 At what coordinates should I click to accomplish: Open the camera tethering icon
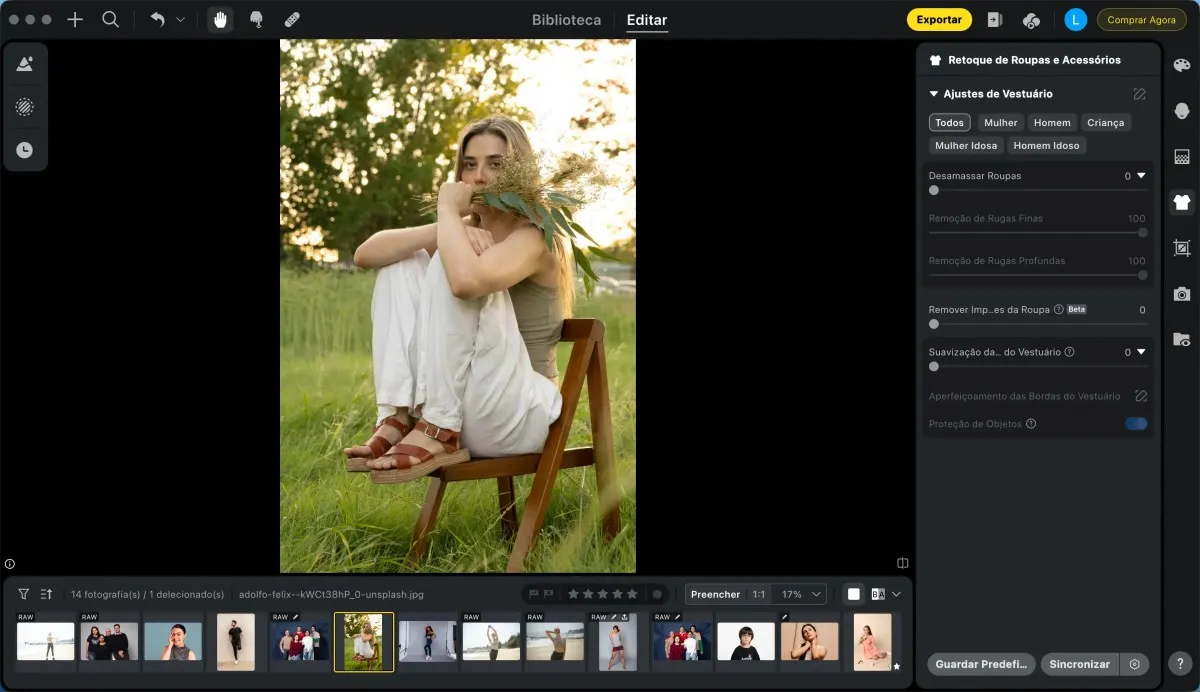click(x=1182, y=294)
